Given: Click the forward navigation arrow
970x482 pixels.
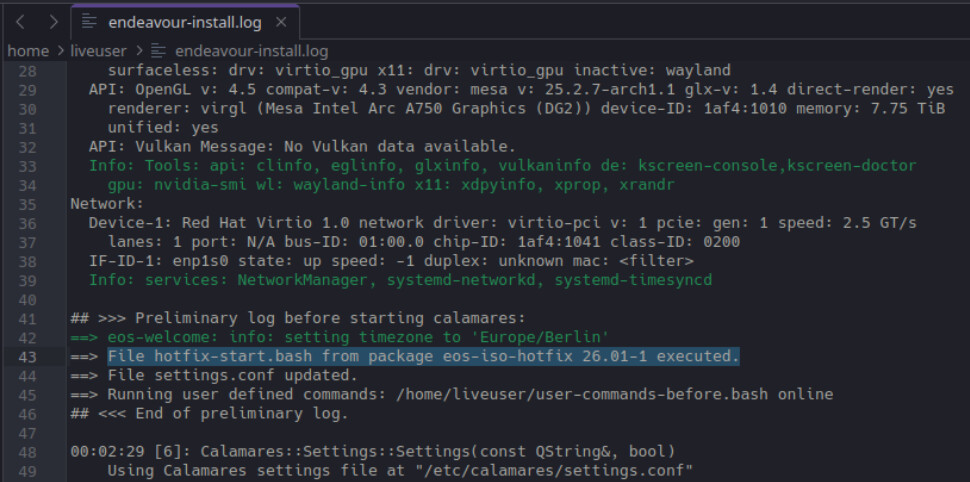Looking at the screenshot, I should [52, 21].
